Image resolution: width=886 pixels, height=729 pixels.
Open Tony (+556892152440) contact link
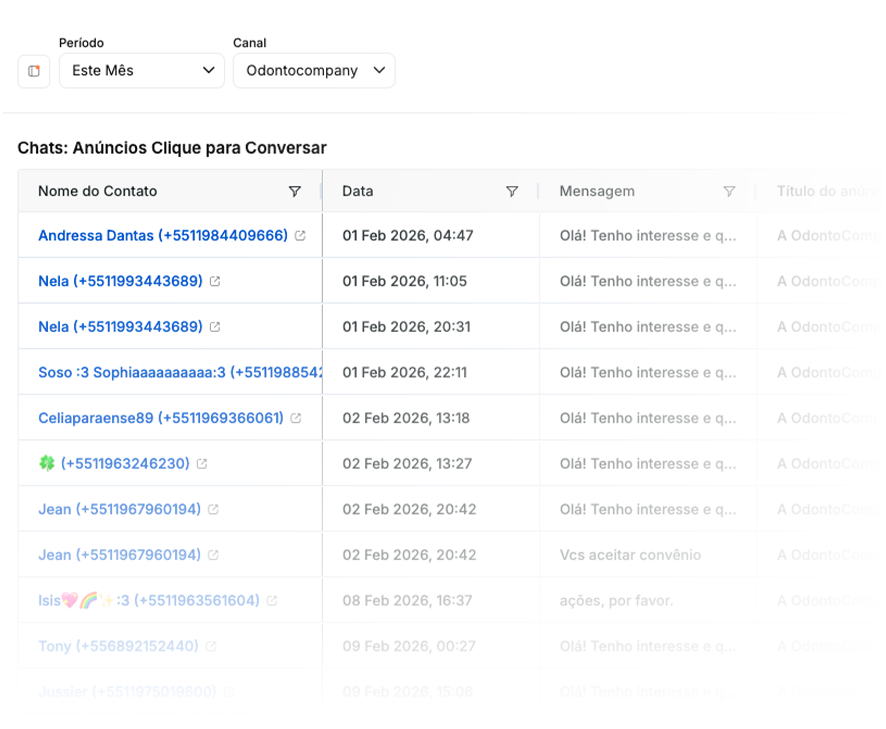[118, 647]
